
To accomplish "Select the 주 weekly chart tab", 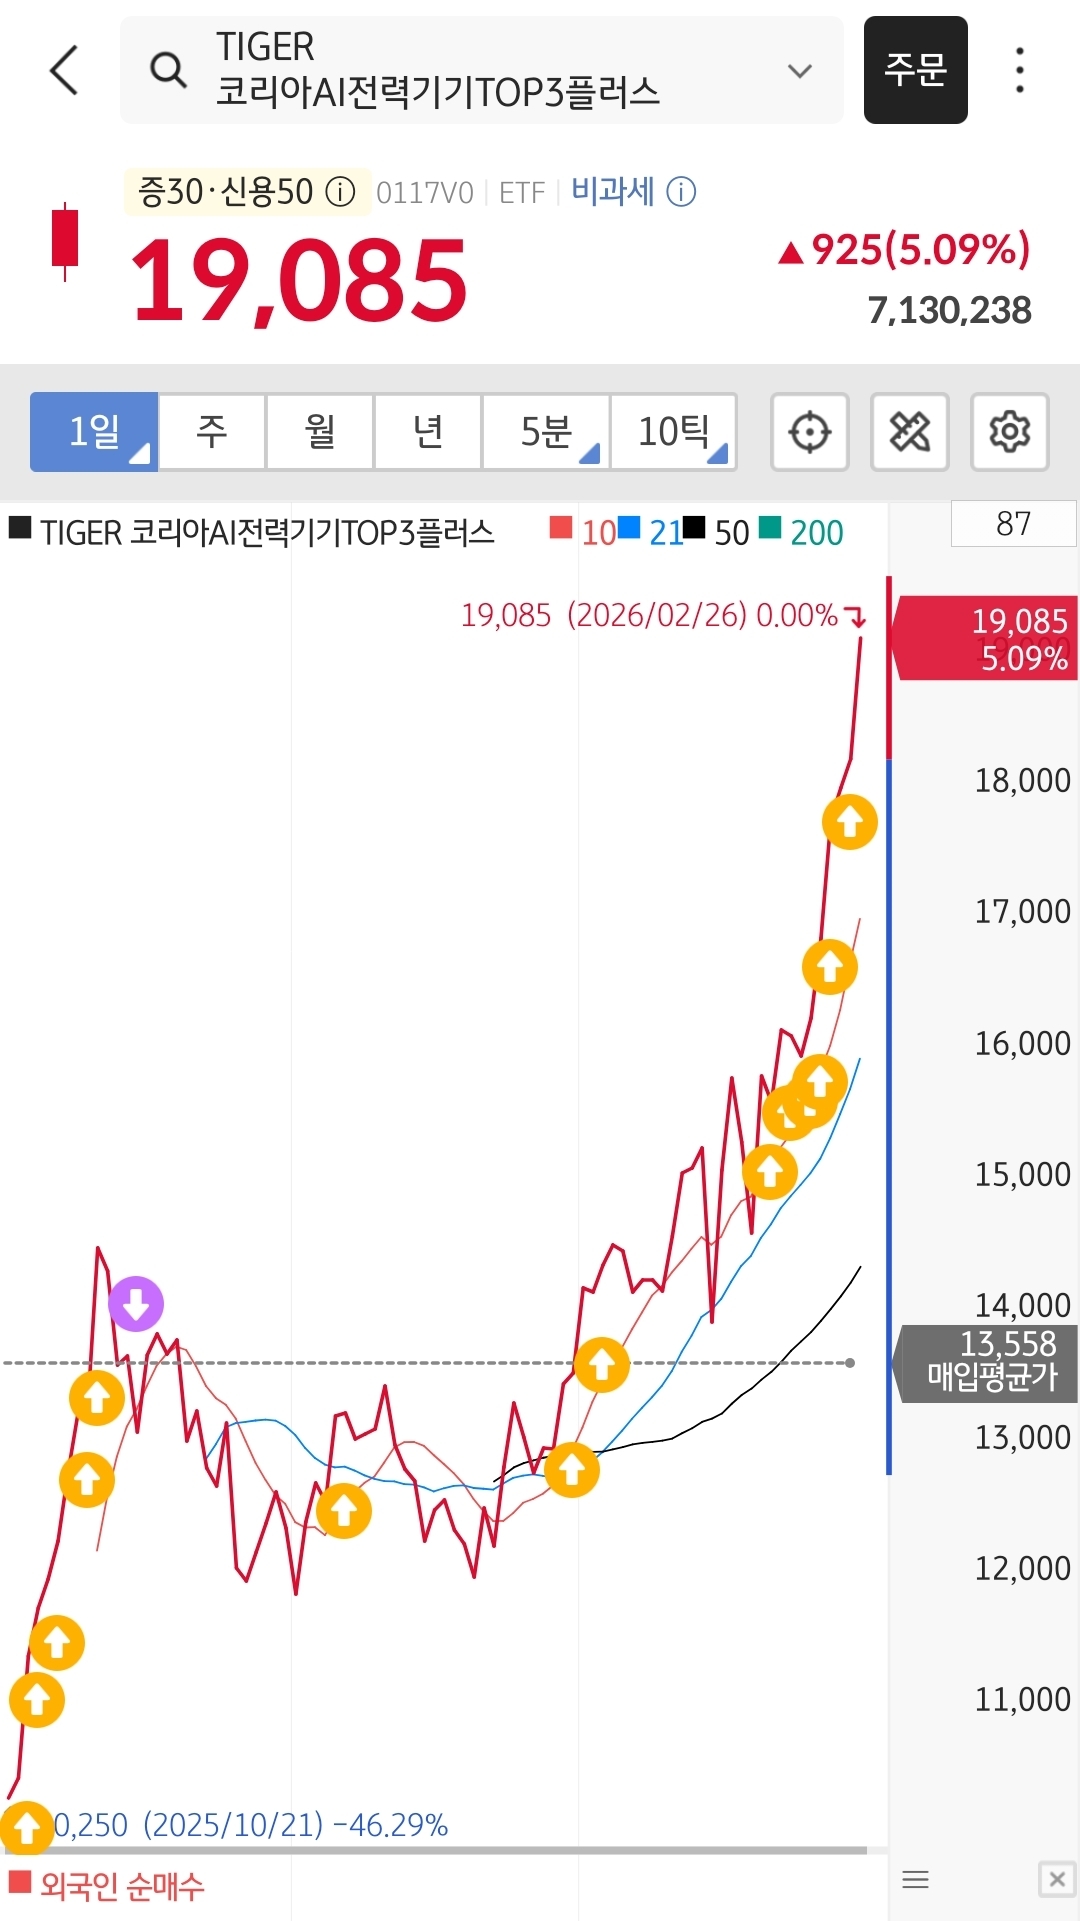I will [212, 432].
